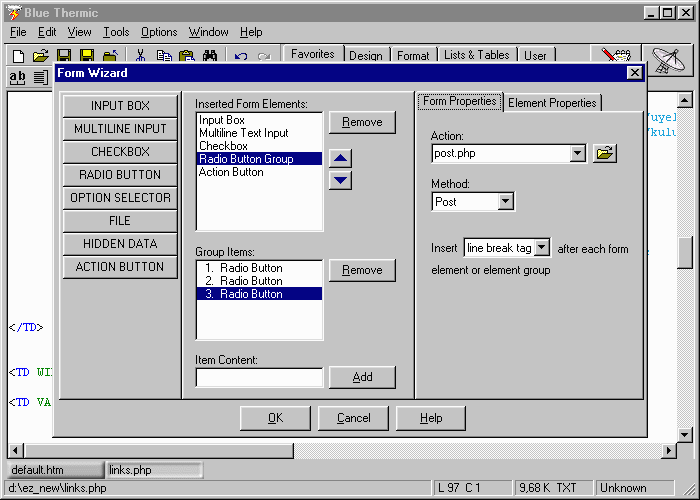Viewport: 700px width, 500px height.
Task: Select 'Input Box' in inserted elements list
Action: (259, 120)
